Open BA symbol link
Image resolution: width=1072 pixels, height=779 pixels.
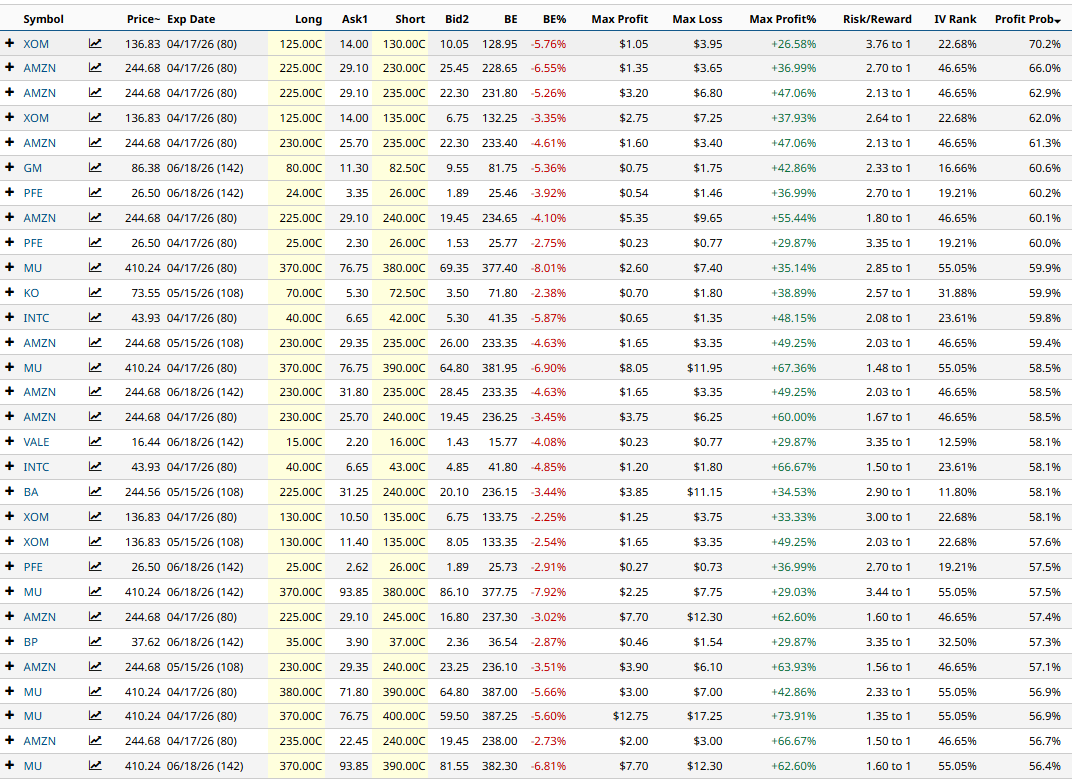pyautogui.click(x=31, y=492)
